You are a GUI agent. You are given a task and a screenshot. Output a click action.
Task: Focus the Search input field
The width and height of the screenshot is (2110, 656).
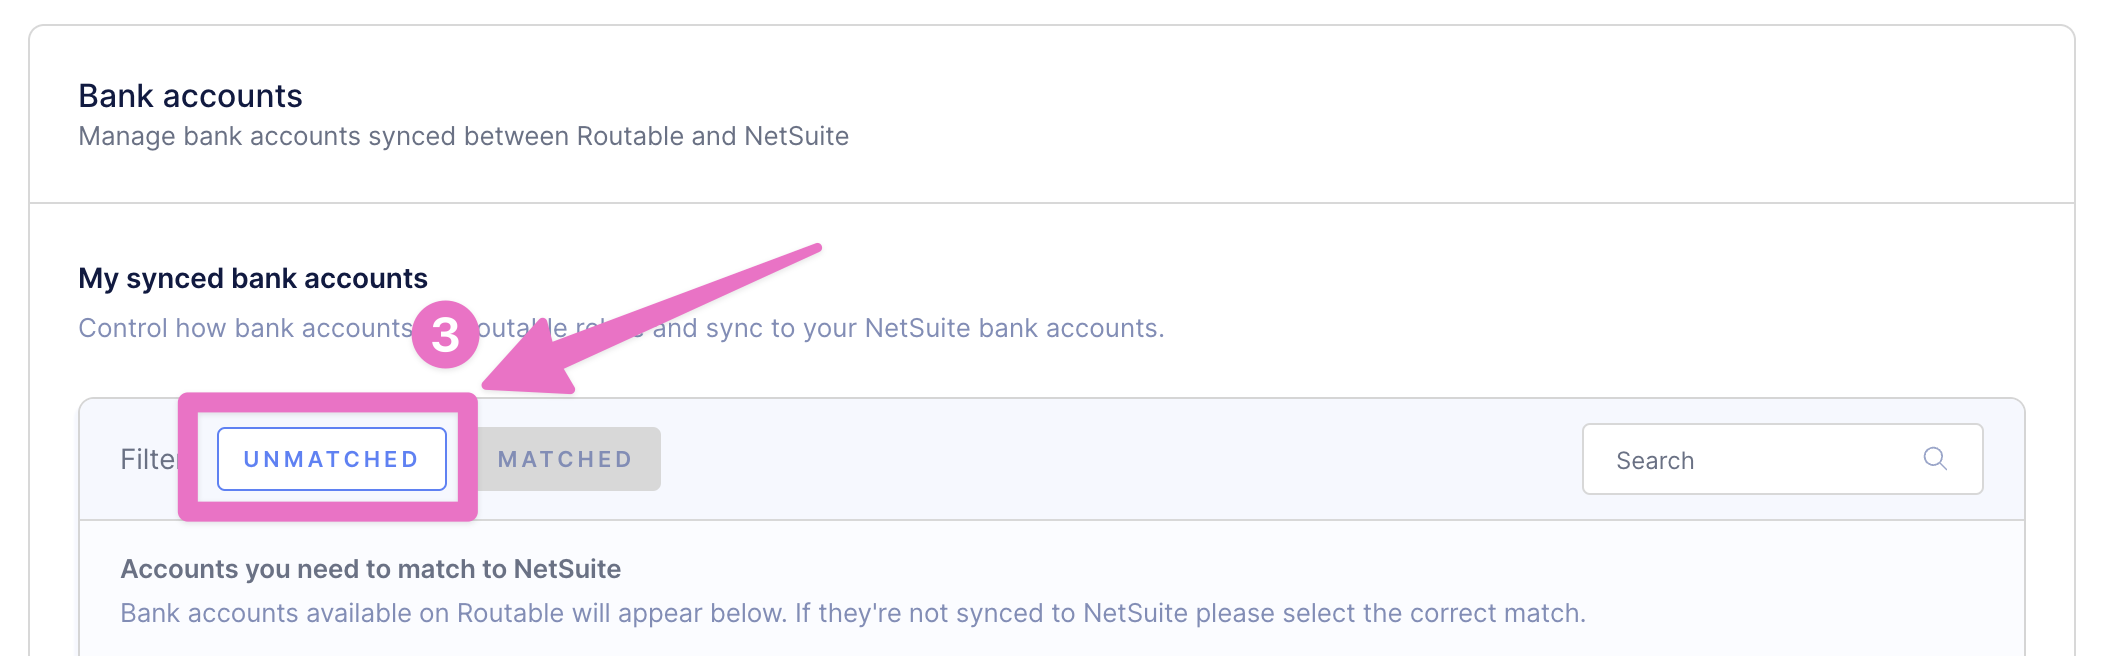1782,459
